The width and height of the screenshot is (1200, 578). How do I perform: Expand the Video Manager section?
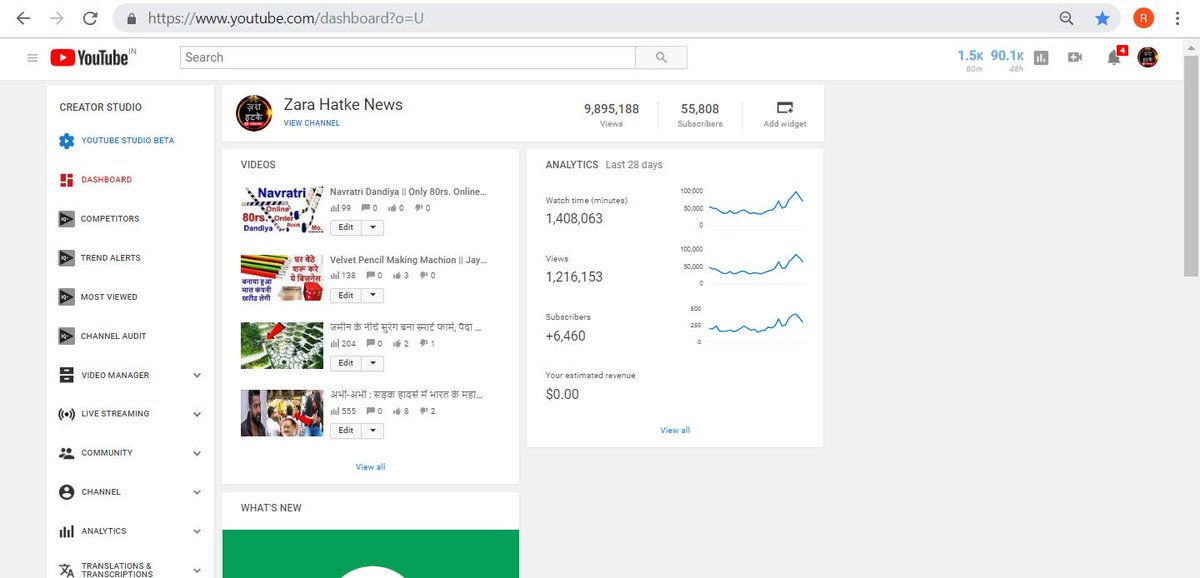197,376
